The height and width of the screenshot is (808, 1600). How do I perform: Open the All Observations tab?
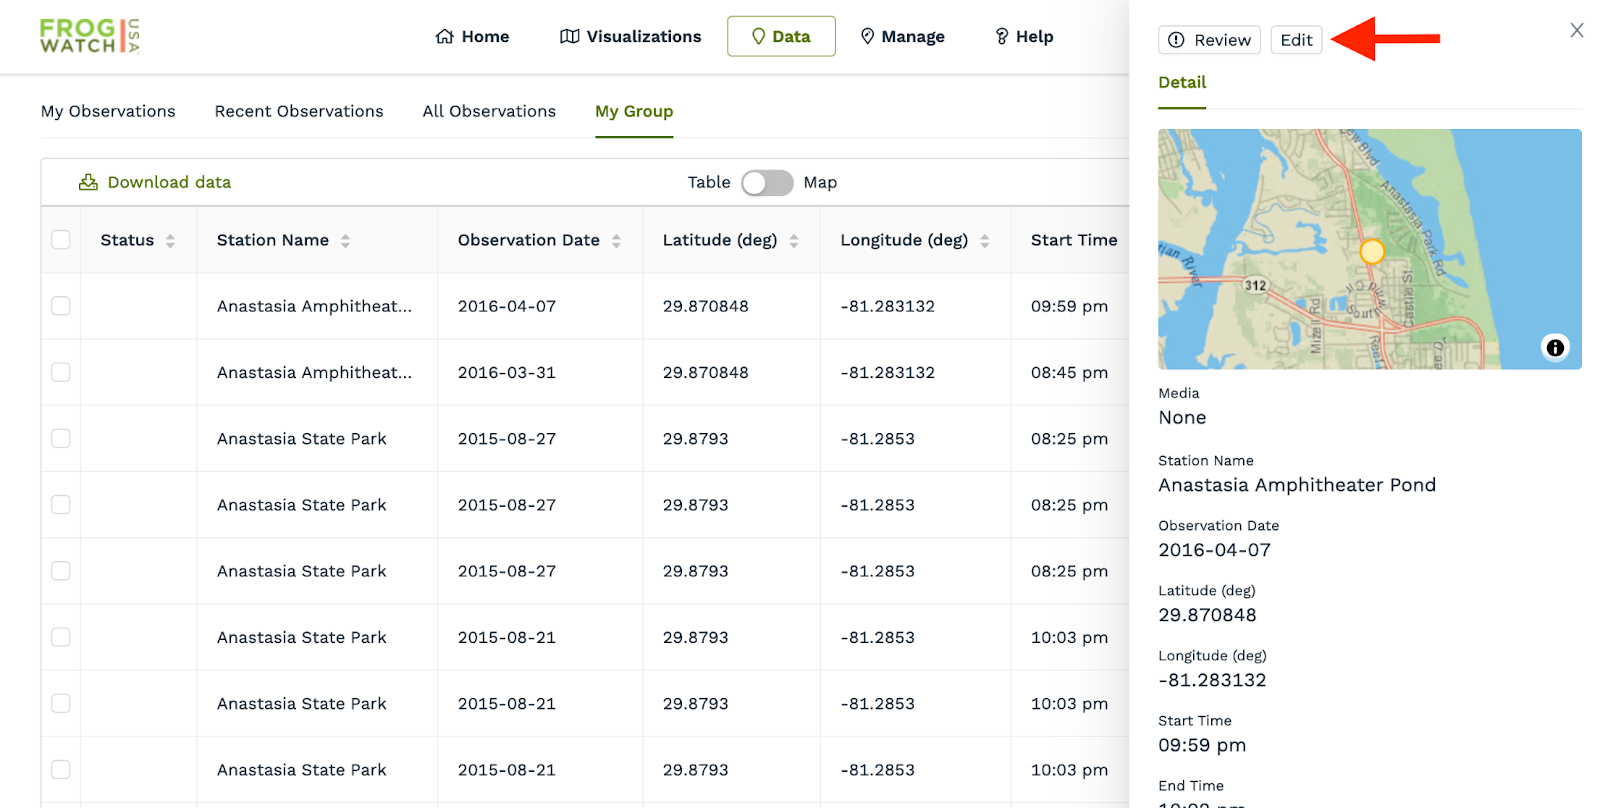[x=489, y=111]
